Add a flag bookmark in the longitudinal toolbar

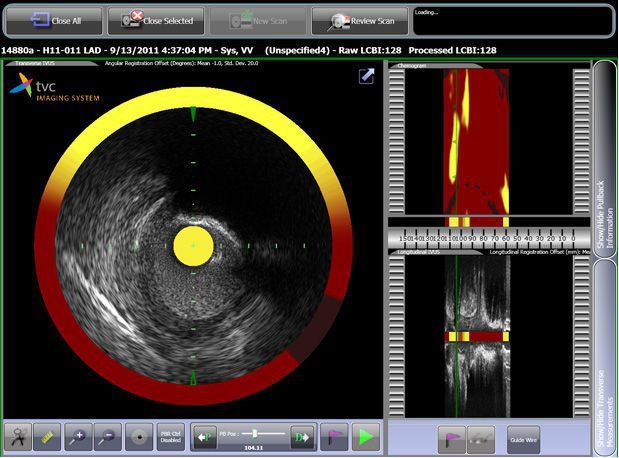[x=452, y=439]
